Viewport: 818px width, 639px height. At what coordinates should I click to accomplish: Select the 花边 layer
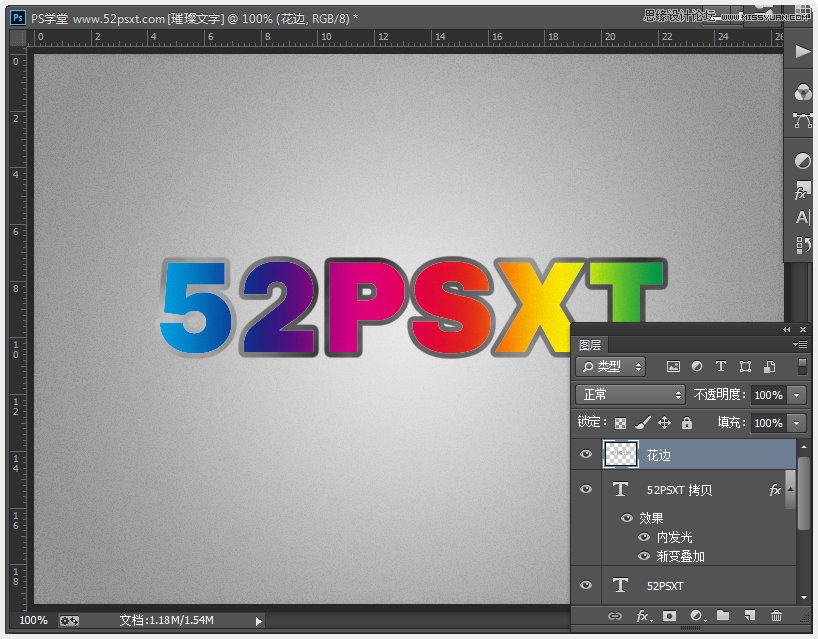699,454
